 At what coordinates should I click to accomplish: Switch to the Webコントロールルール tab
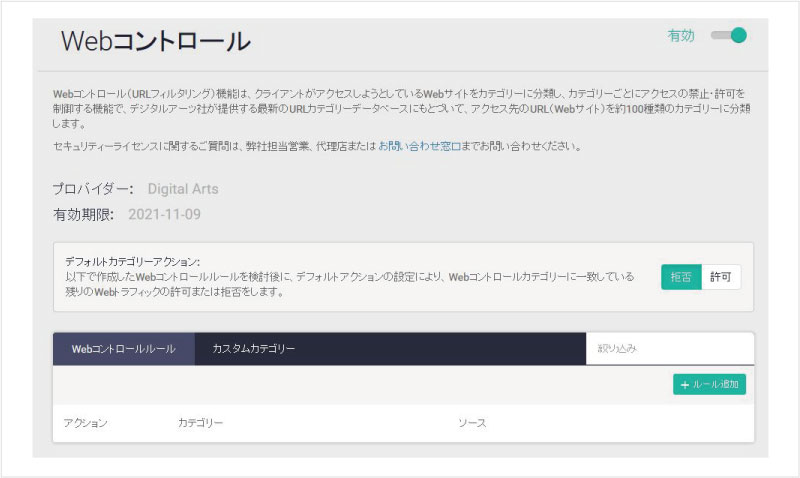click(123, 349)
